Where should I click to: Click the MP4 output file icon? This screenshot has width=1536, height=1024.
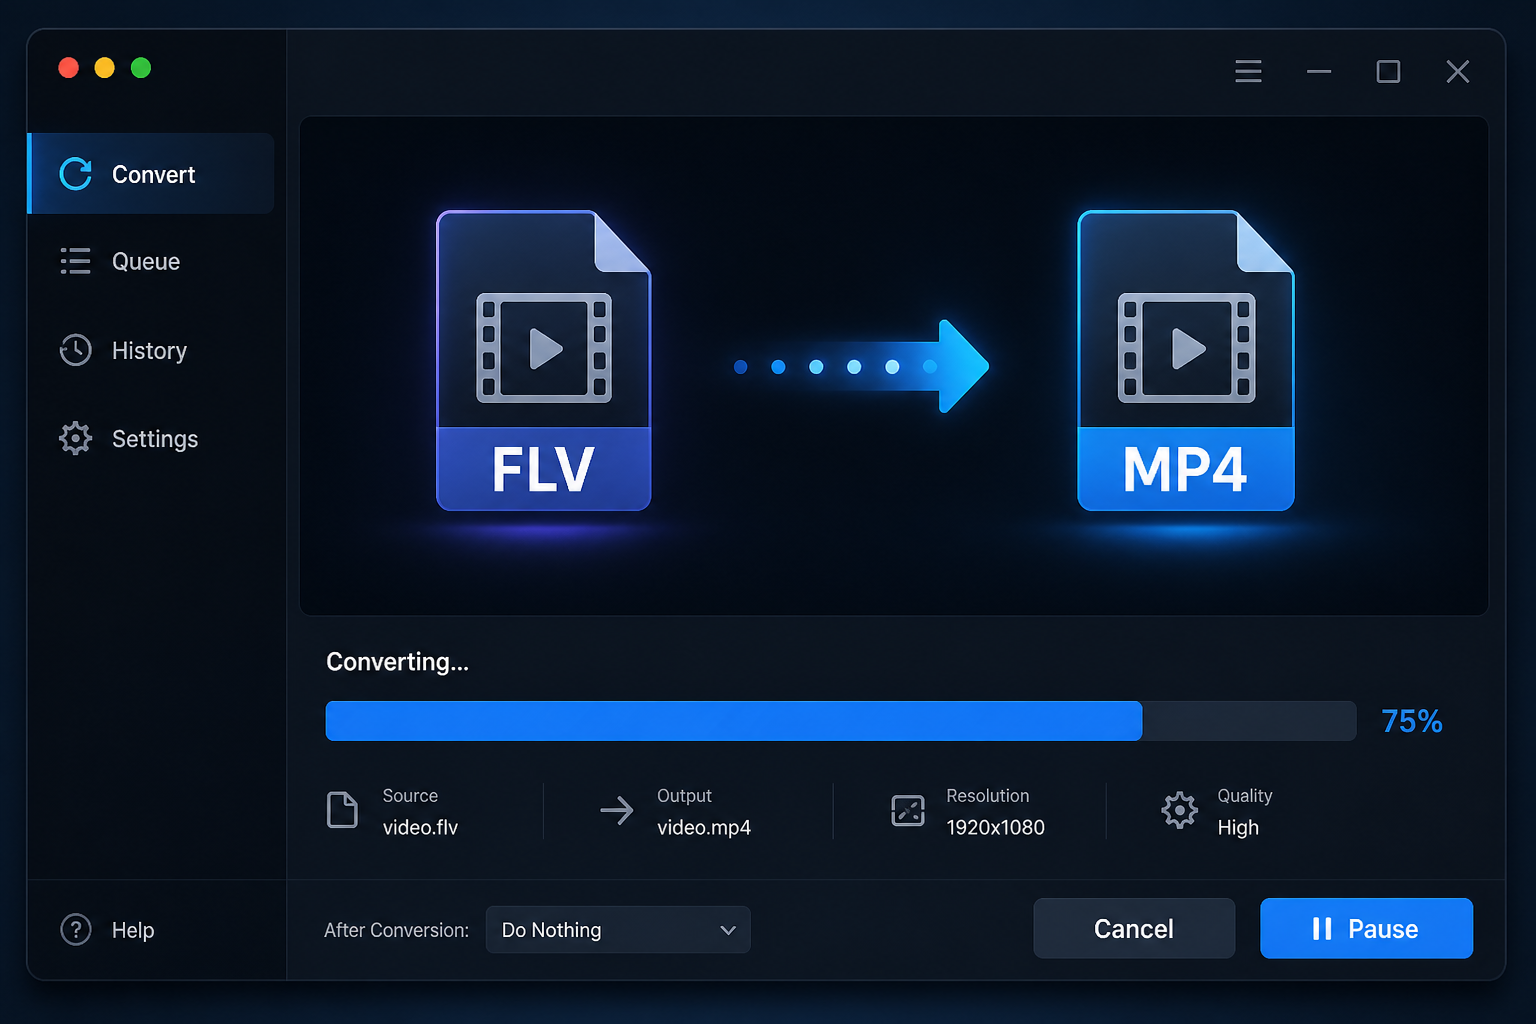pos(1186,360)
